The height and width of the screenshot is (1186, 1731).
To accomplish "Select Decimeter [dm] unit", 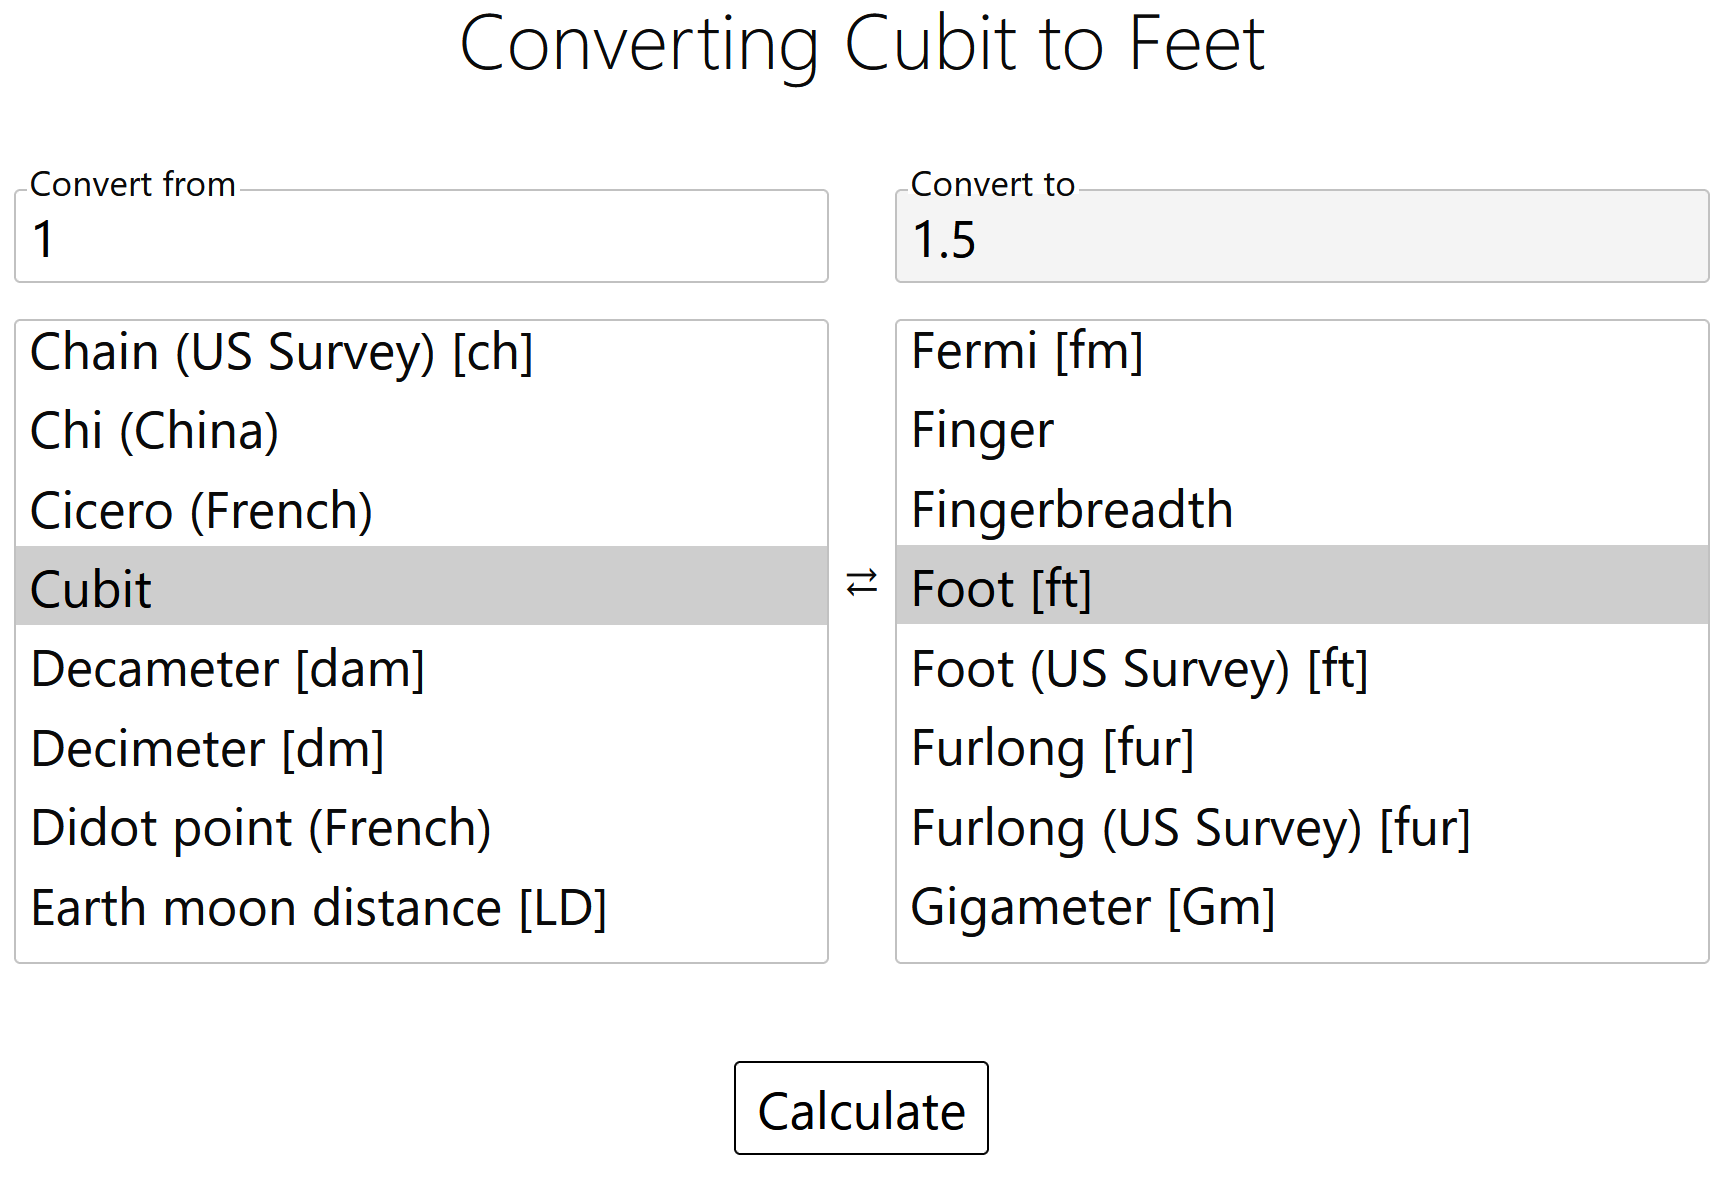I will (420, 748).
